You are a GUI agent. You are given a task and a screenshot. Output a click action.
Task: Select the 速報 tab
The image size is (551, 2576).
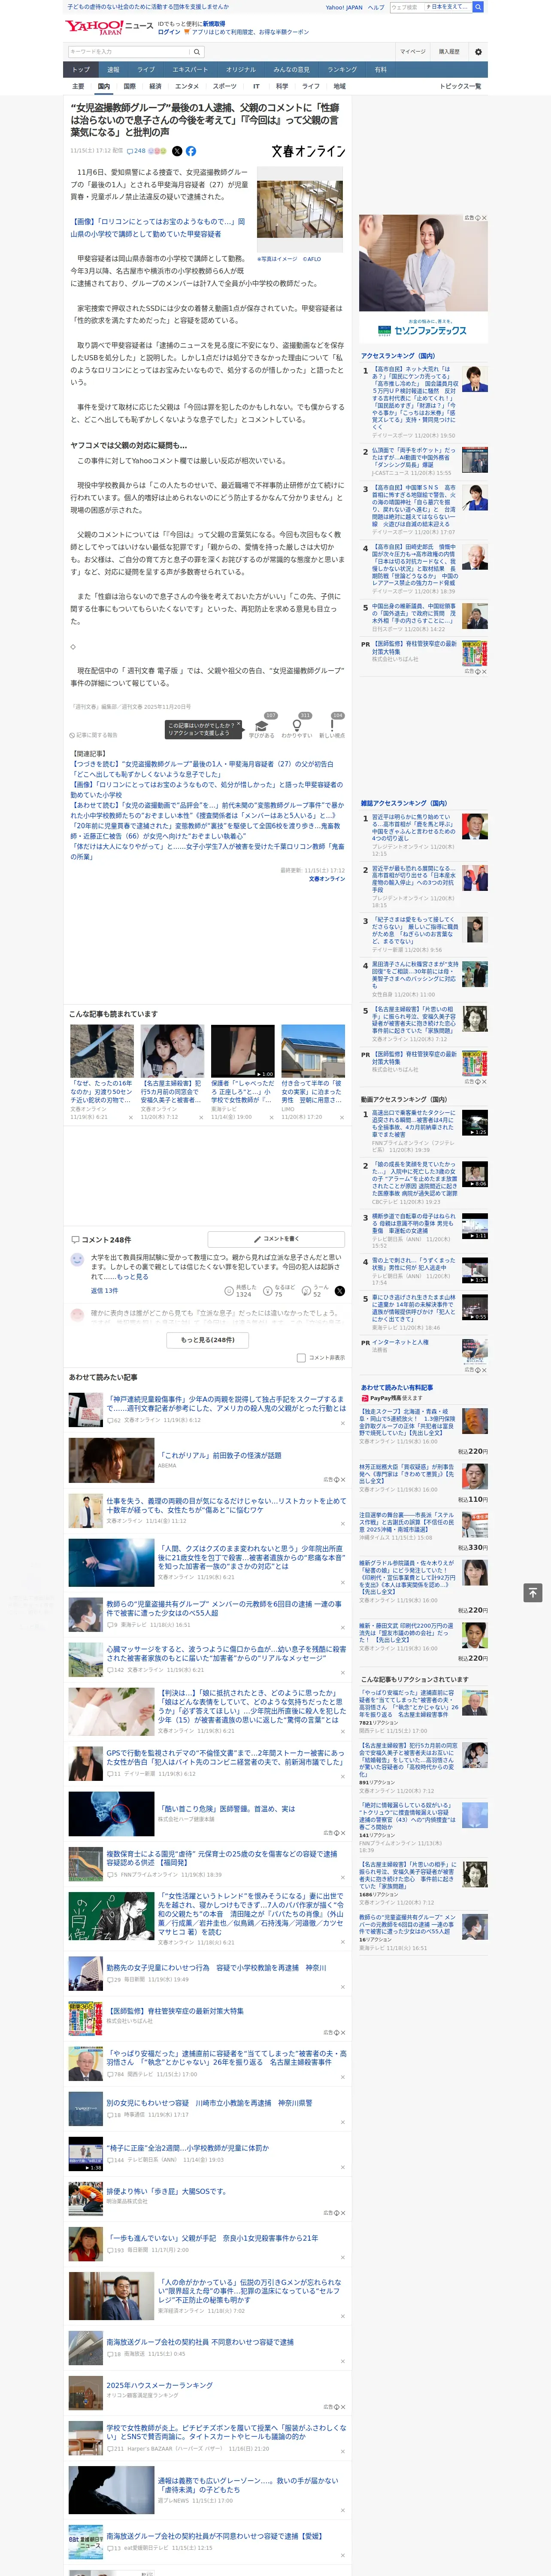113,70
